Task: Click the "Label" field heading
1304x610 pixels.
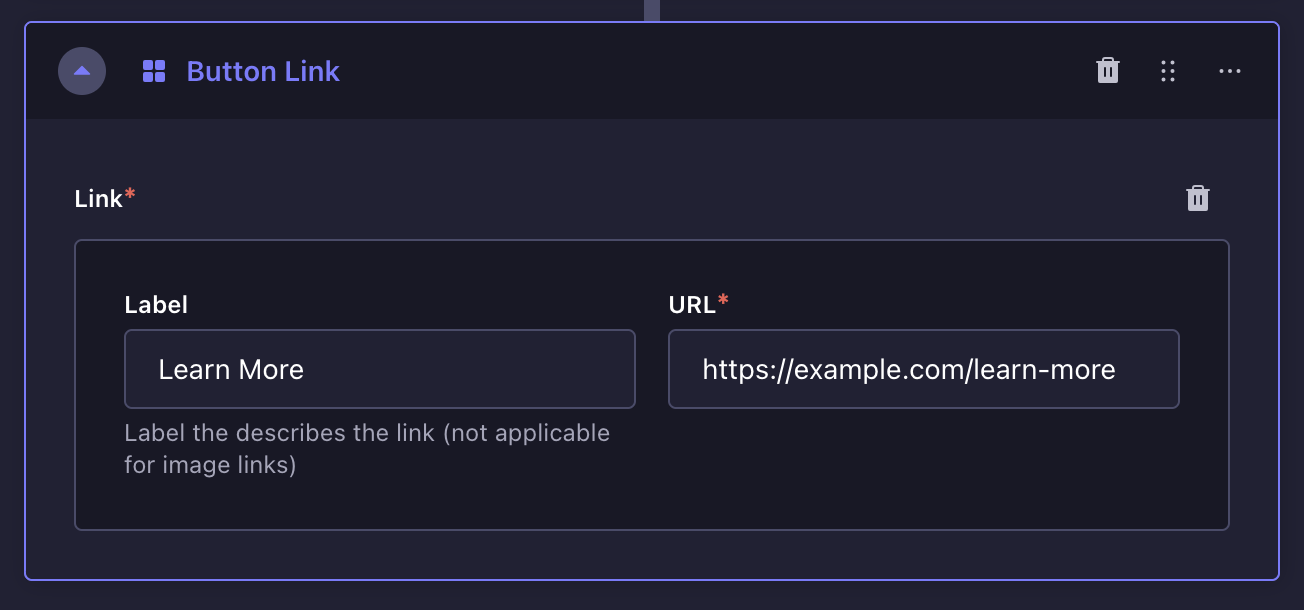Action: [156, 305]
